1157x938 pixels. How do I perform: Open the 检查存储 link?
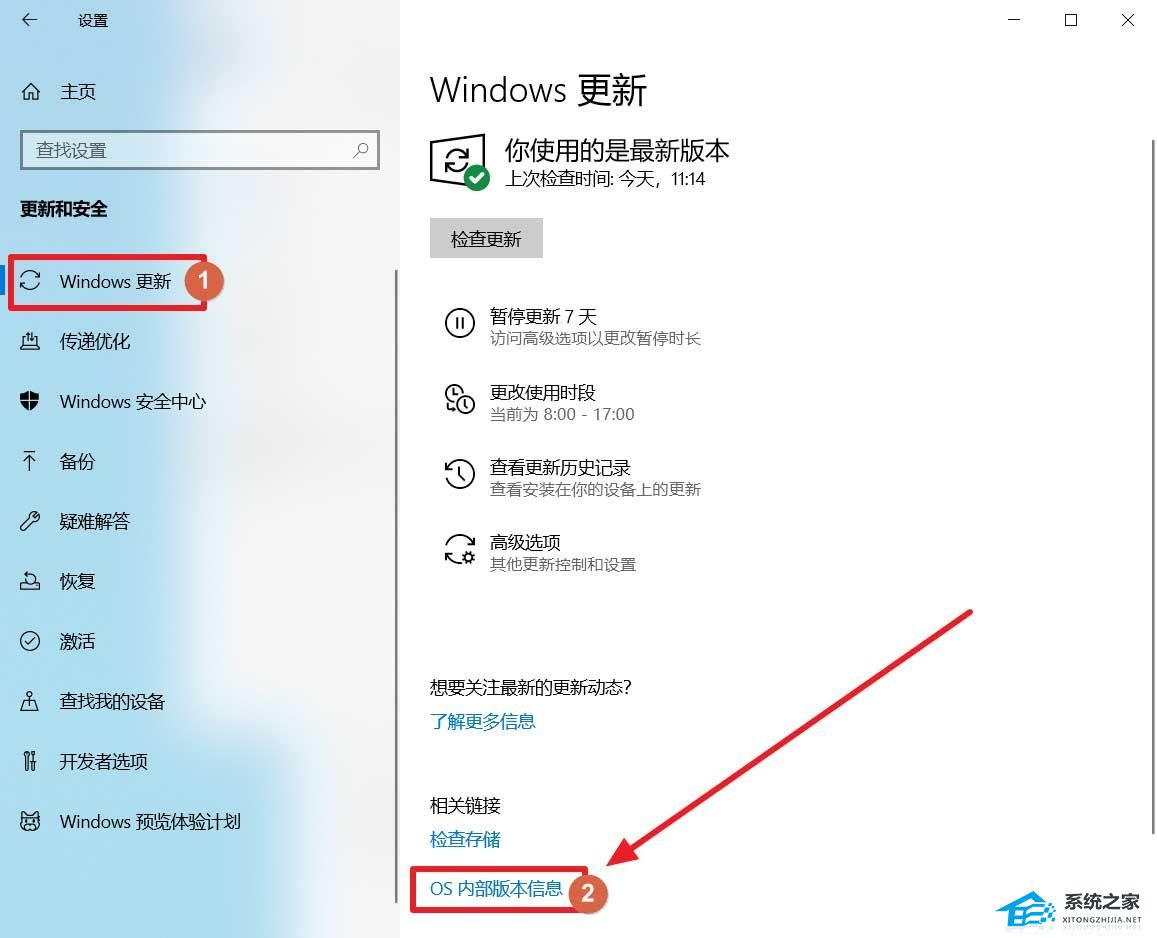coord(465,839)
